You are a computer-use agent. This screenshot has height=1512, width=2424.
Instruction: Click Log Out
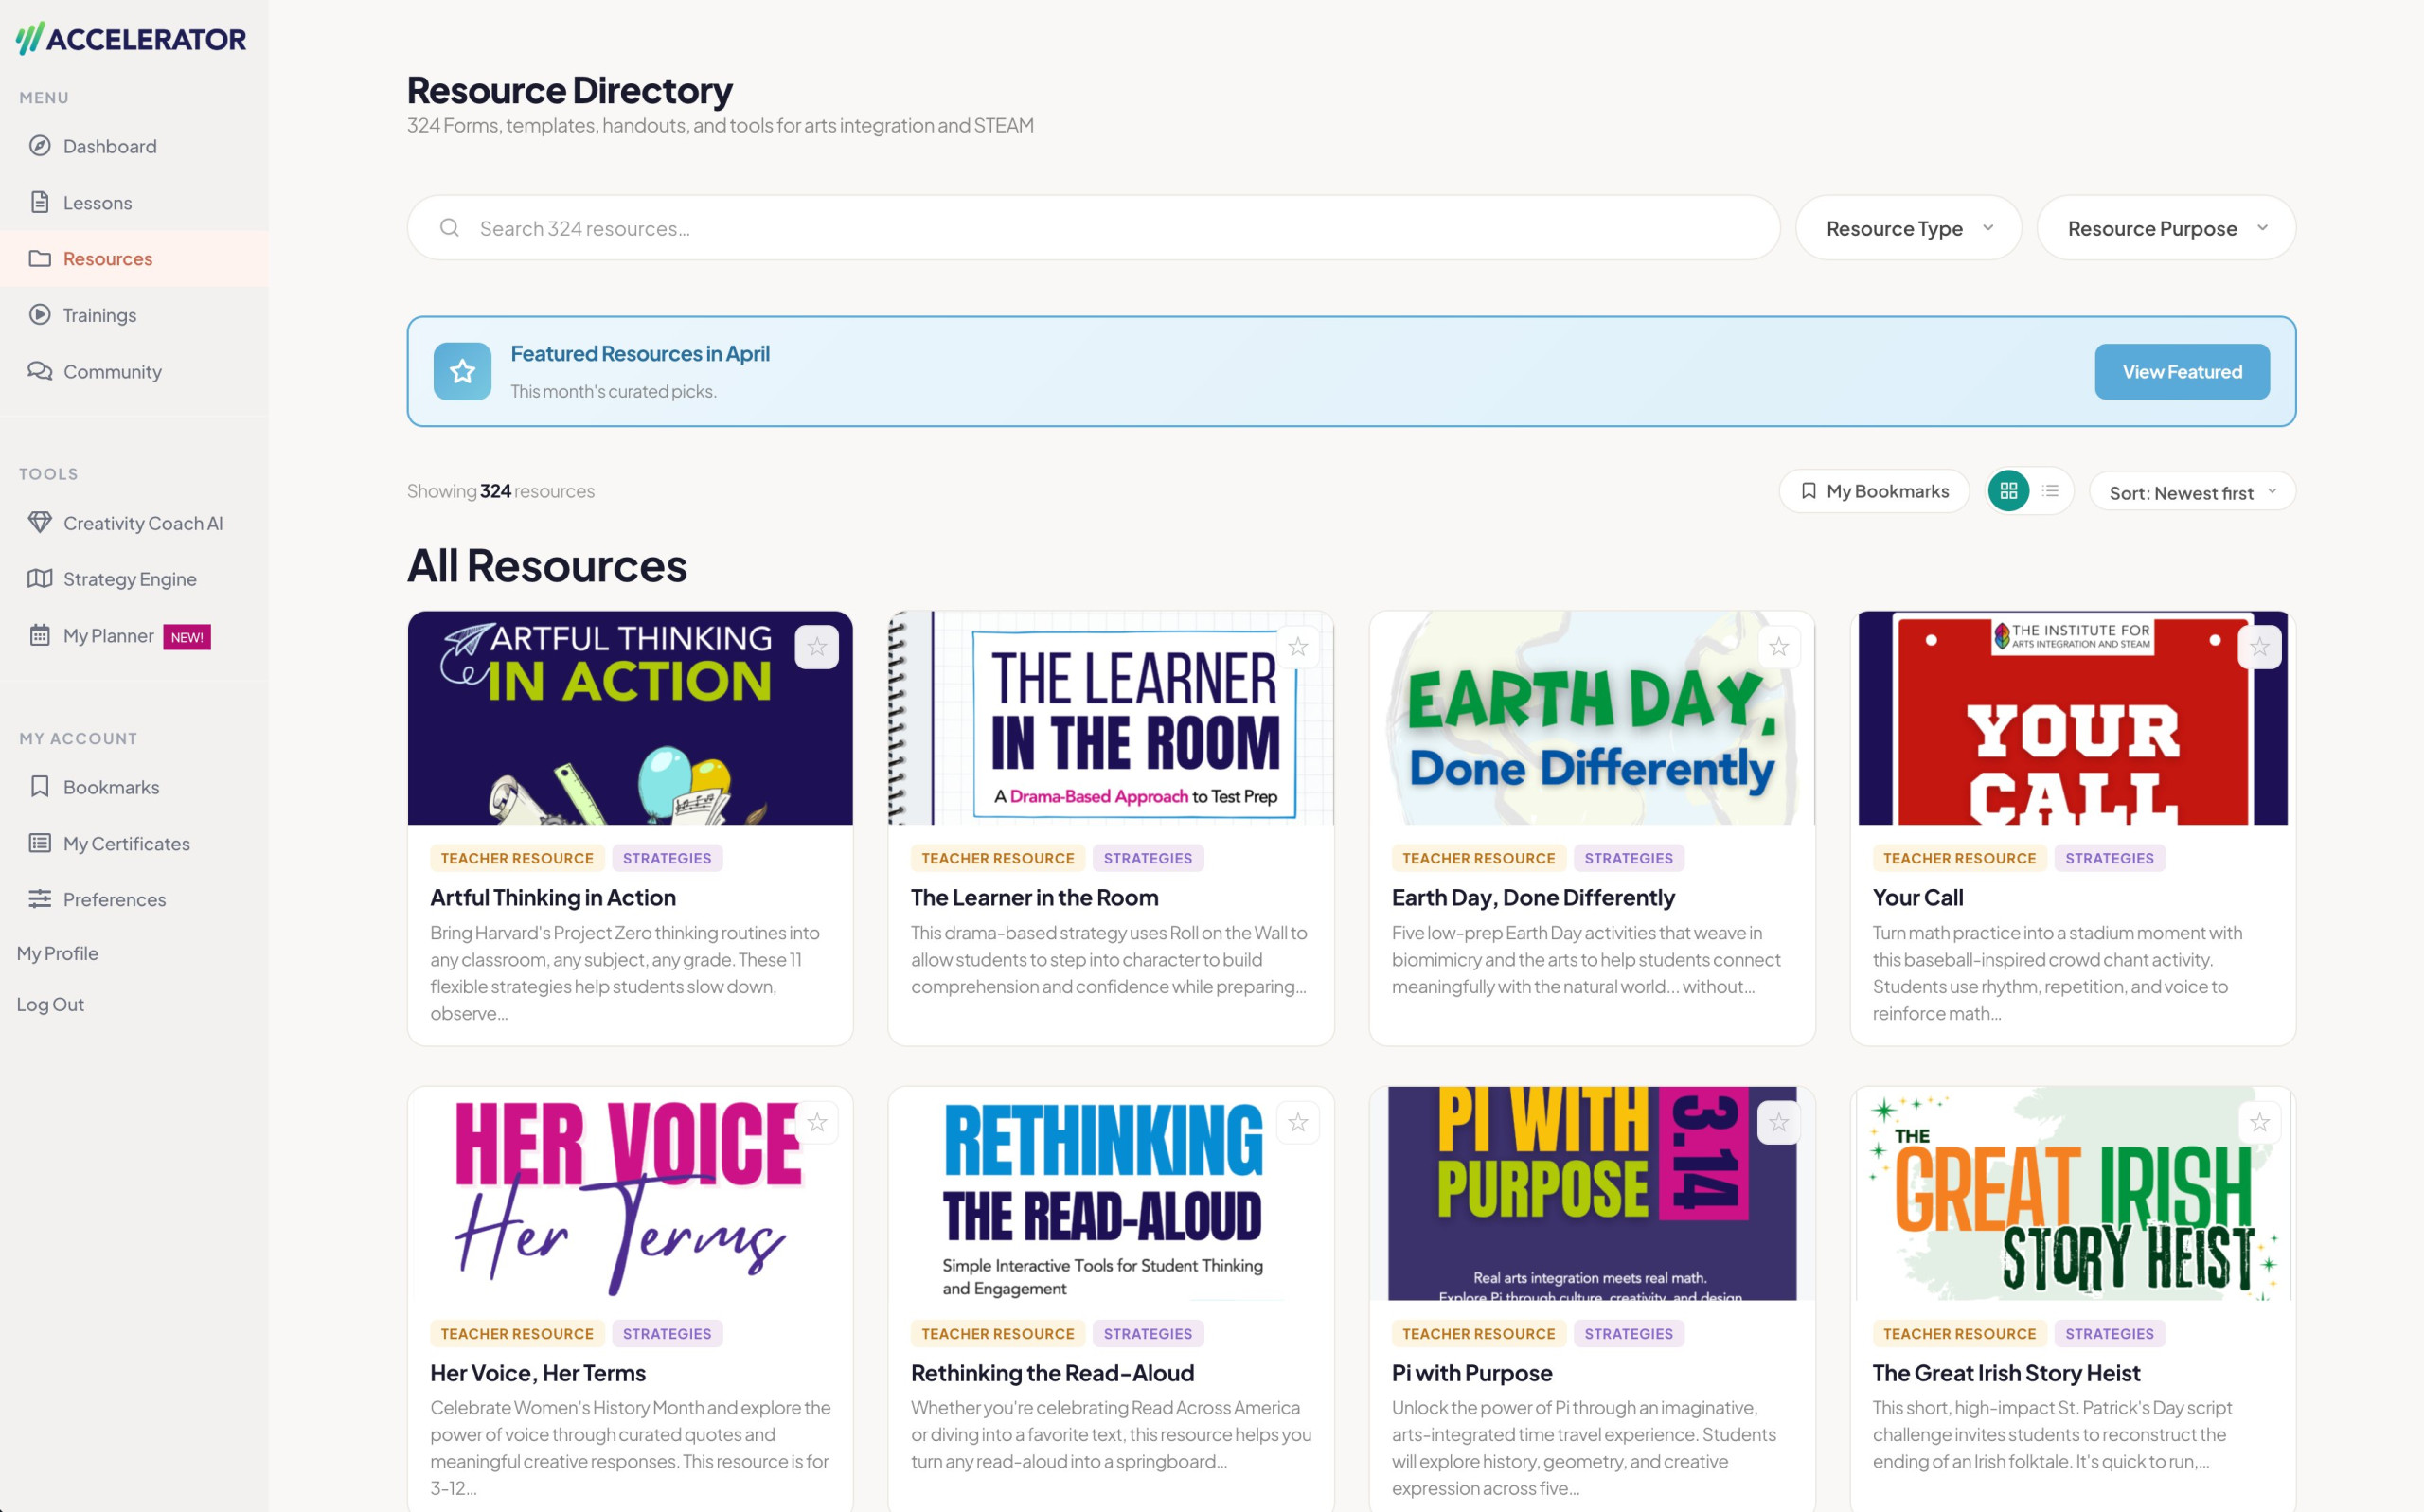(50, 1004)
